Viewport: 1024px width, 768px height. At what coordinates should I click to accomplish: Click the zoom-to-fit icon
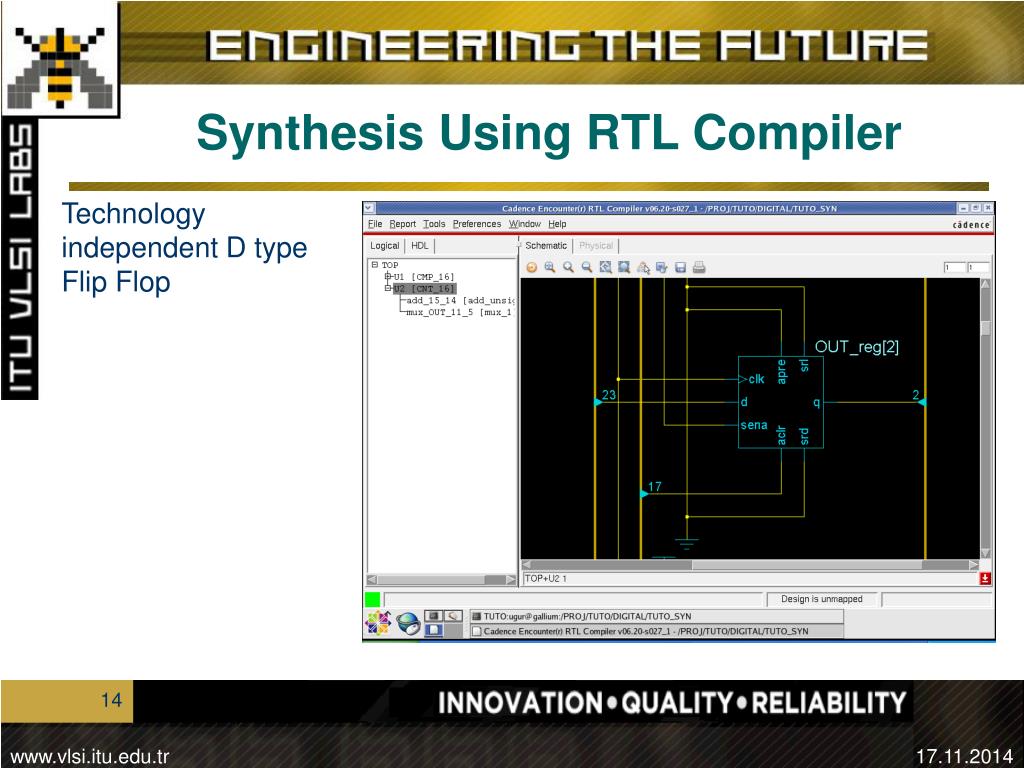click(606, 267)
